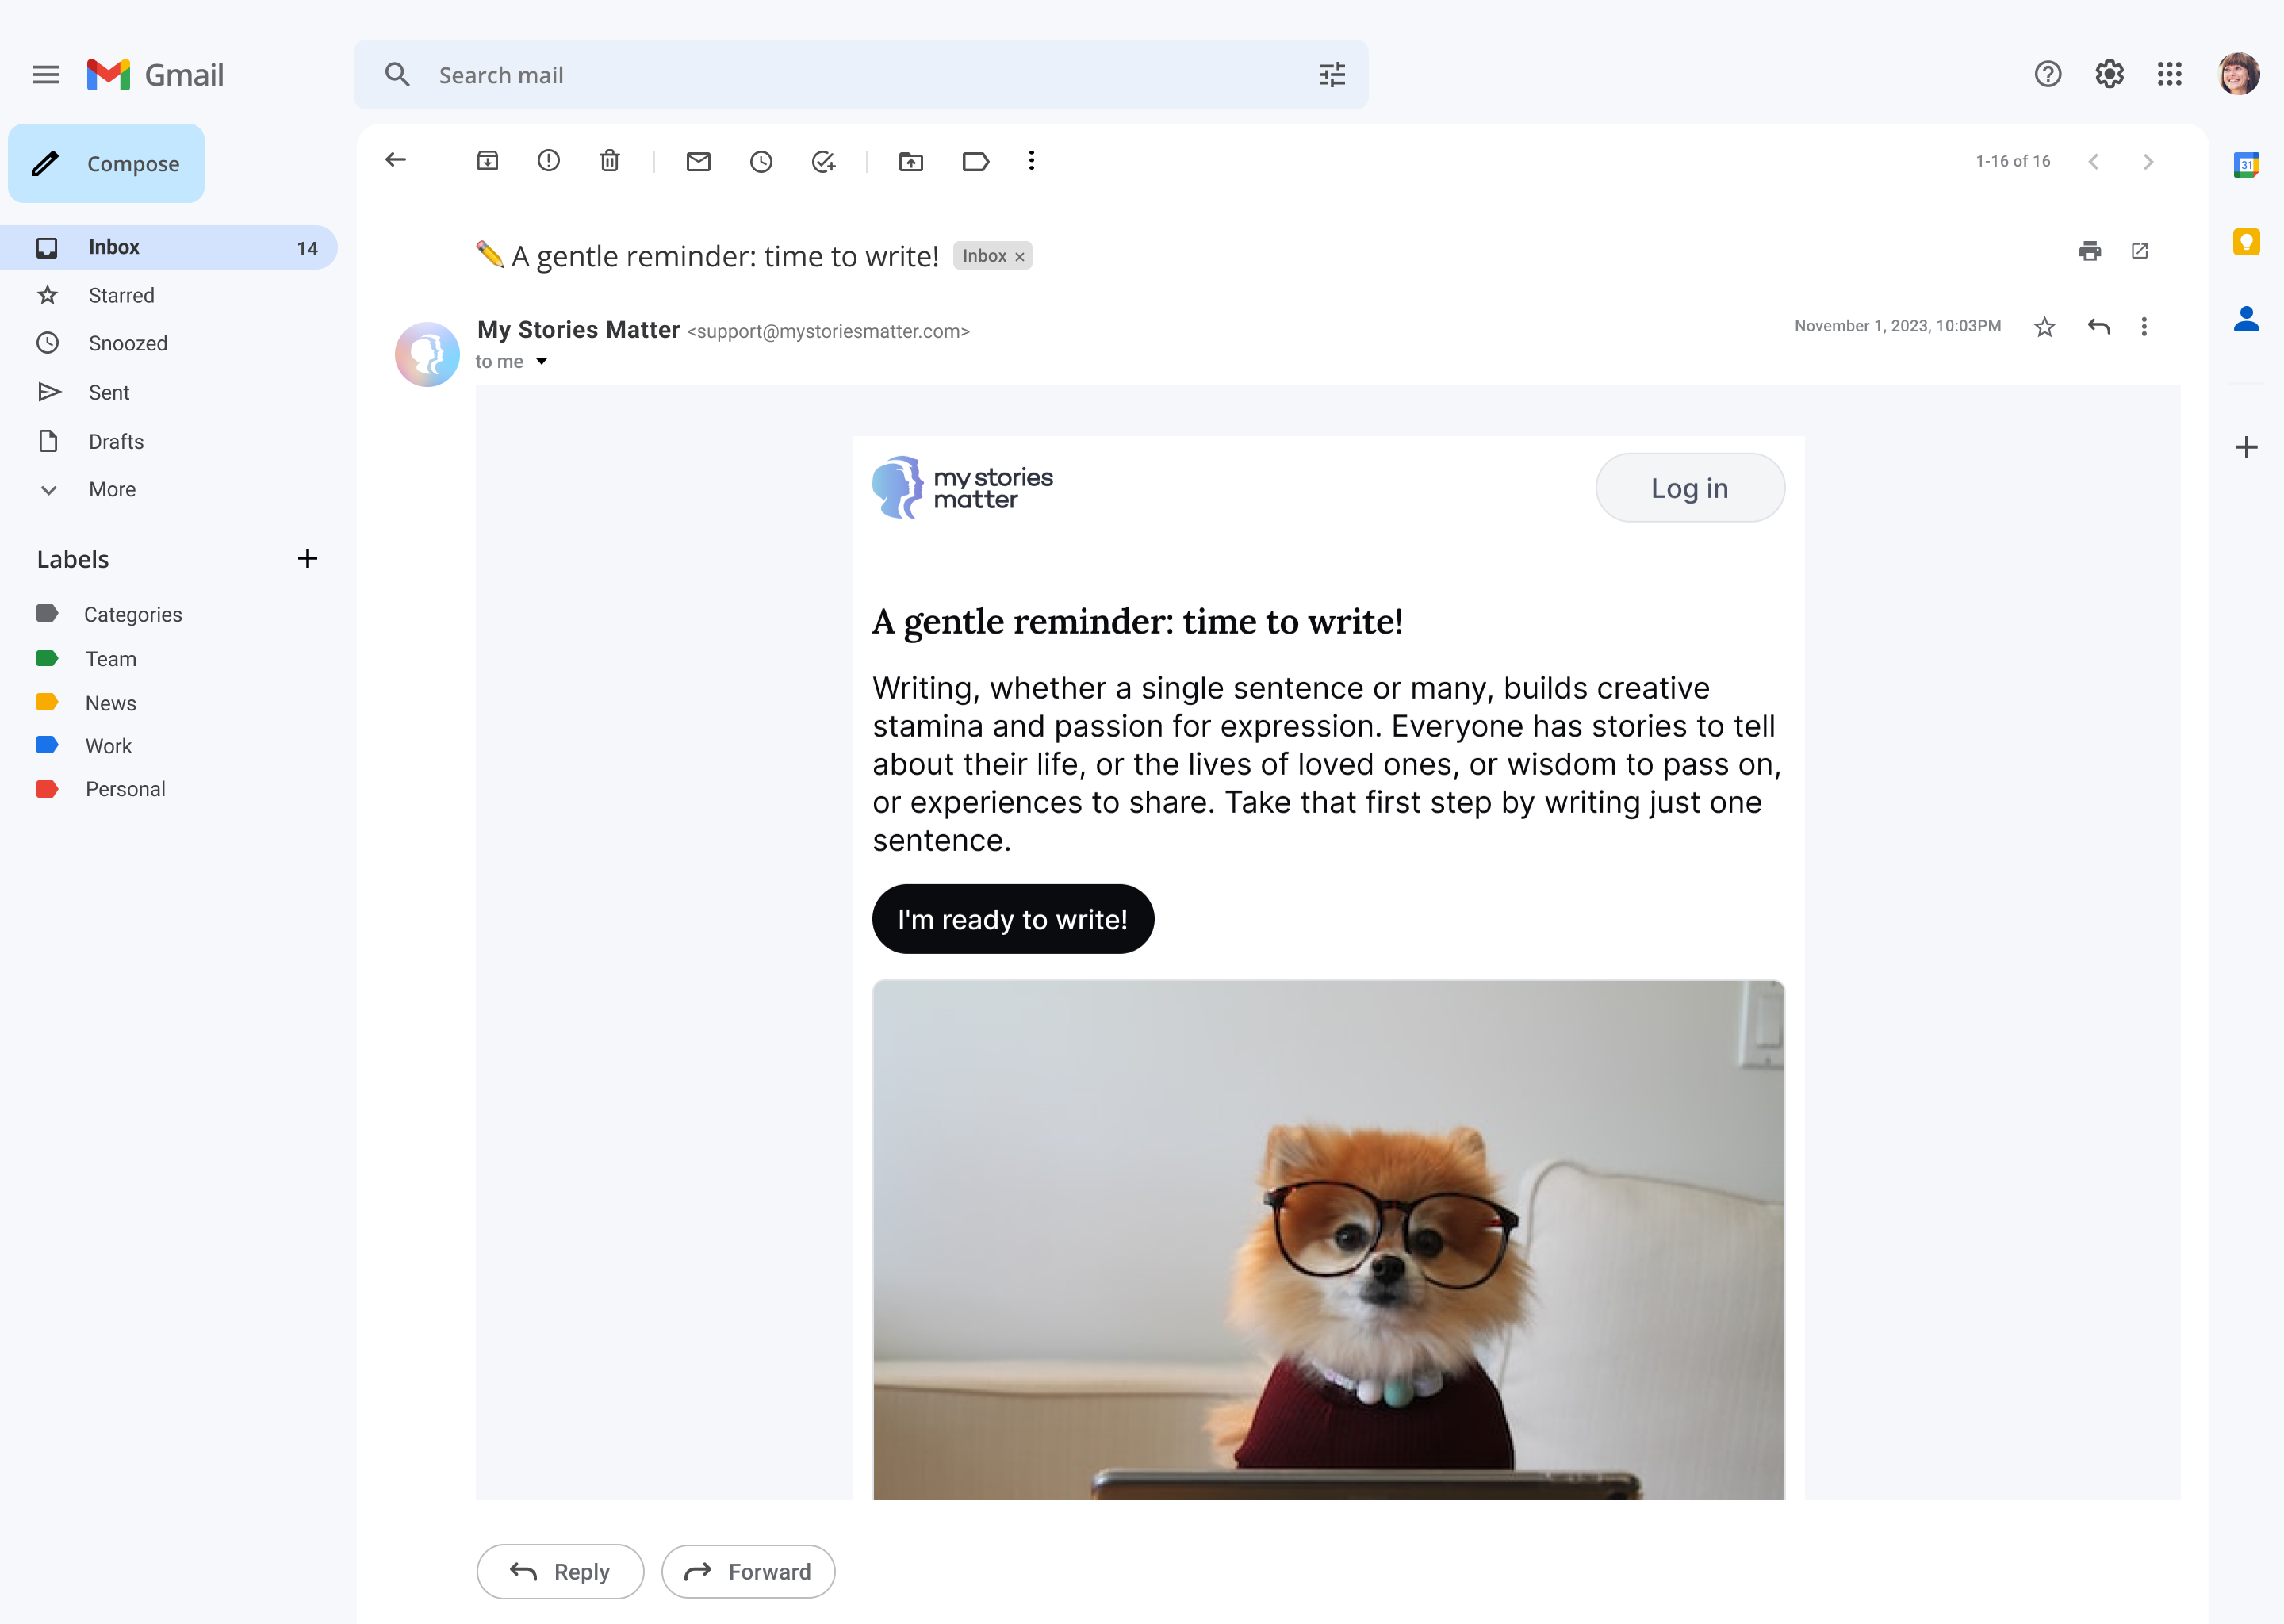The height and width of the screenshot is (1624, 2284).
Task: Click the Archive email icon
Action: coord(487,162)
